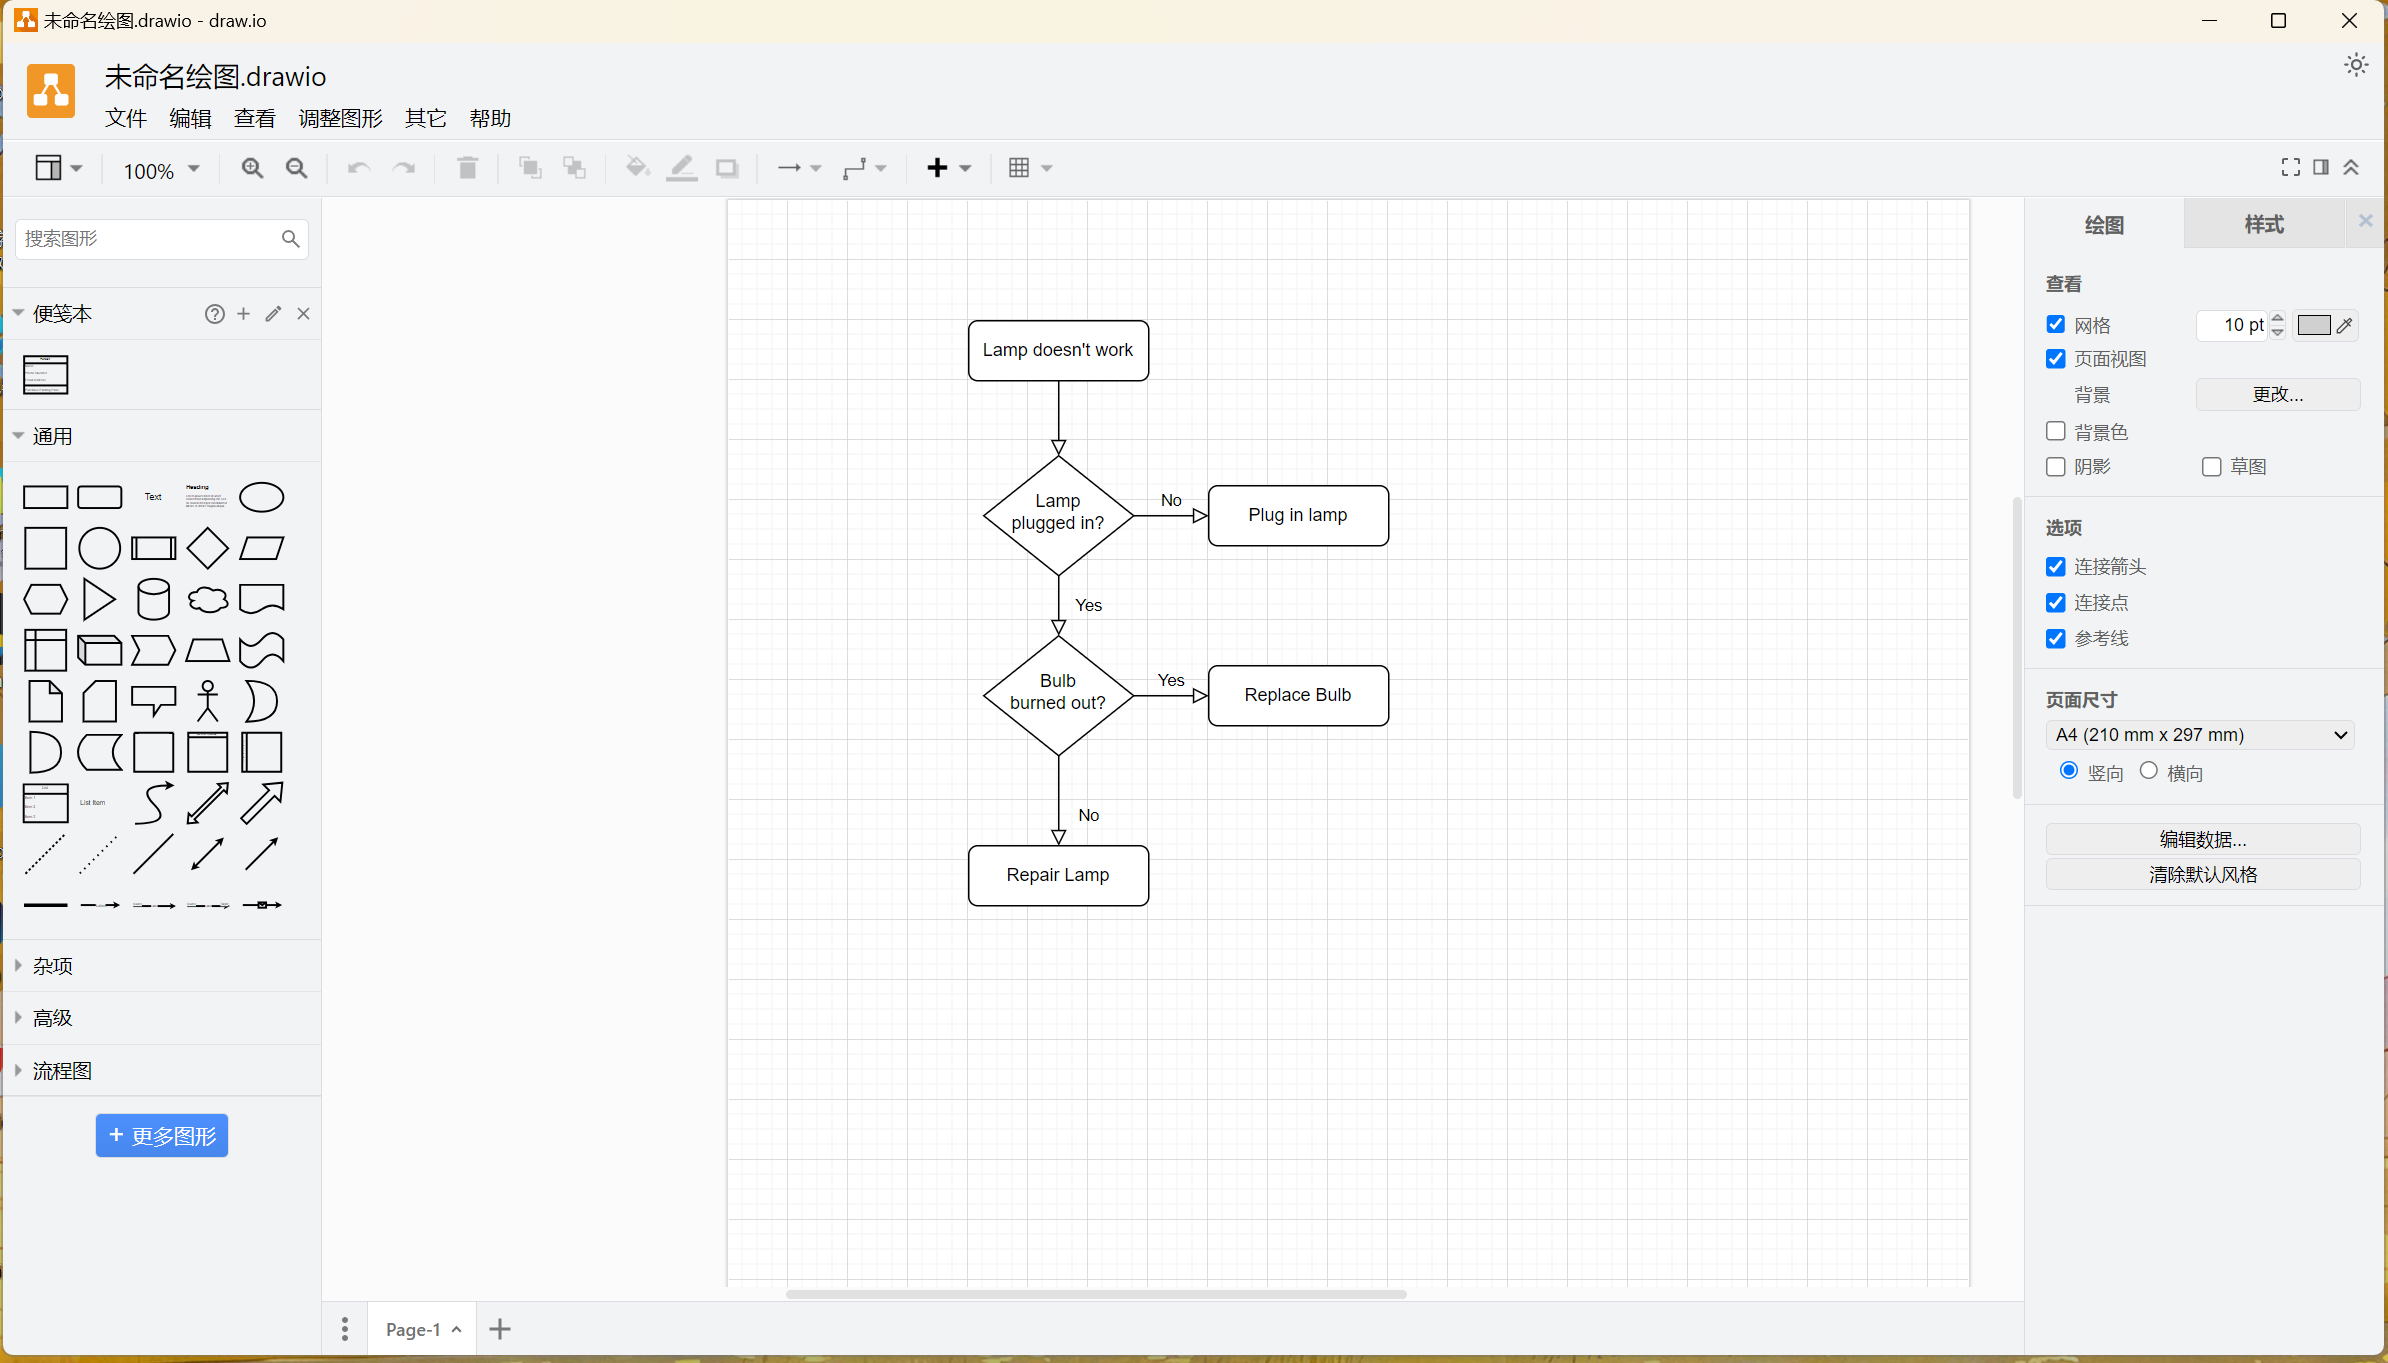This screenshot has height=1363, width=2388.
Task: Select the 横向 landscape radio button
Action: [2148, 771]
